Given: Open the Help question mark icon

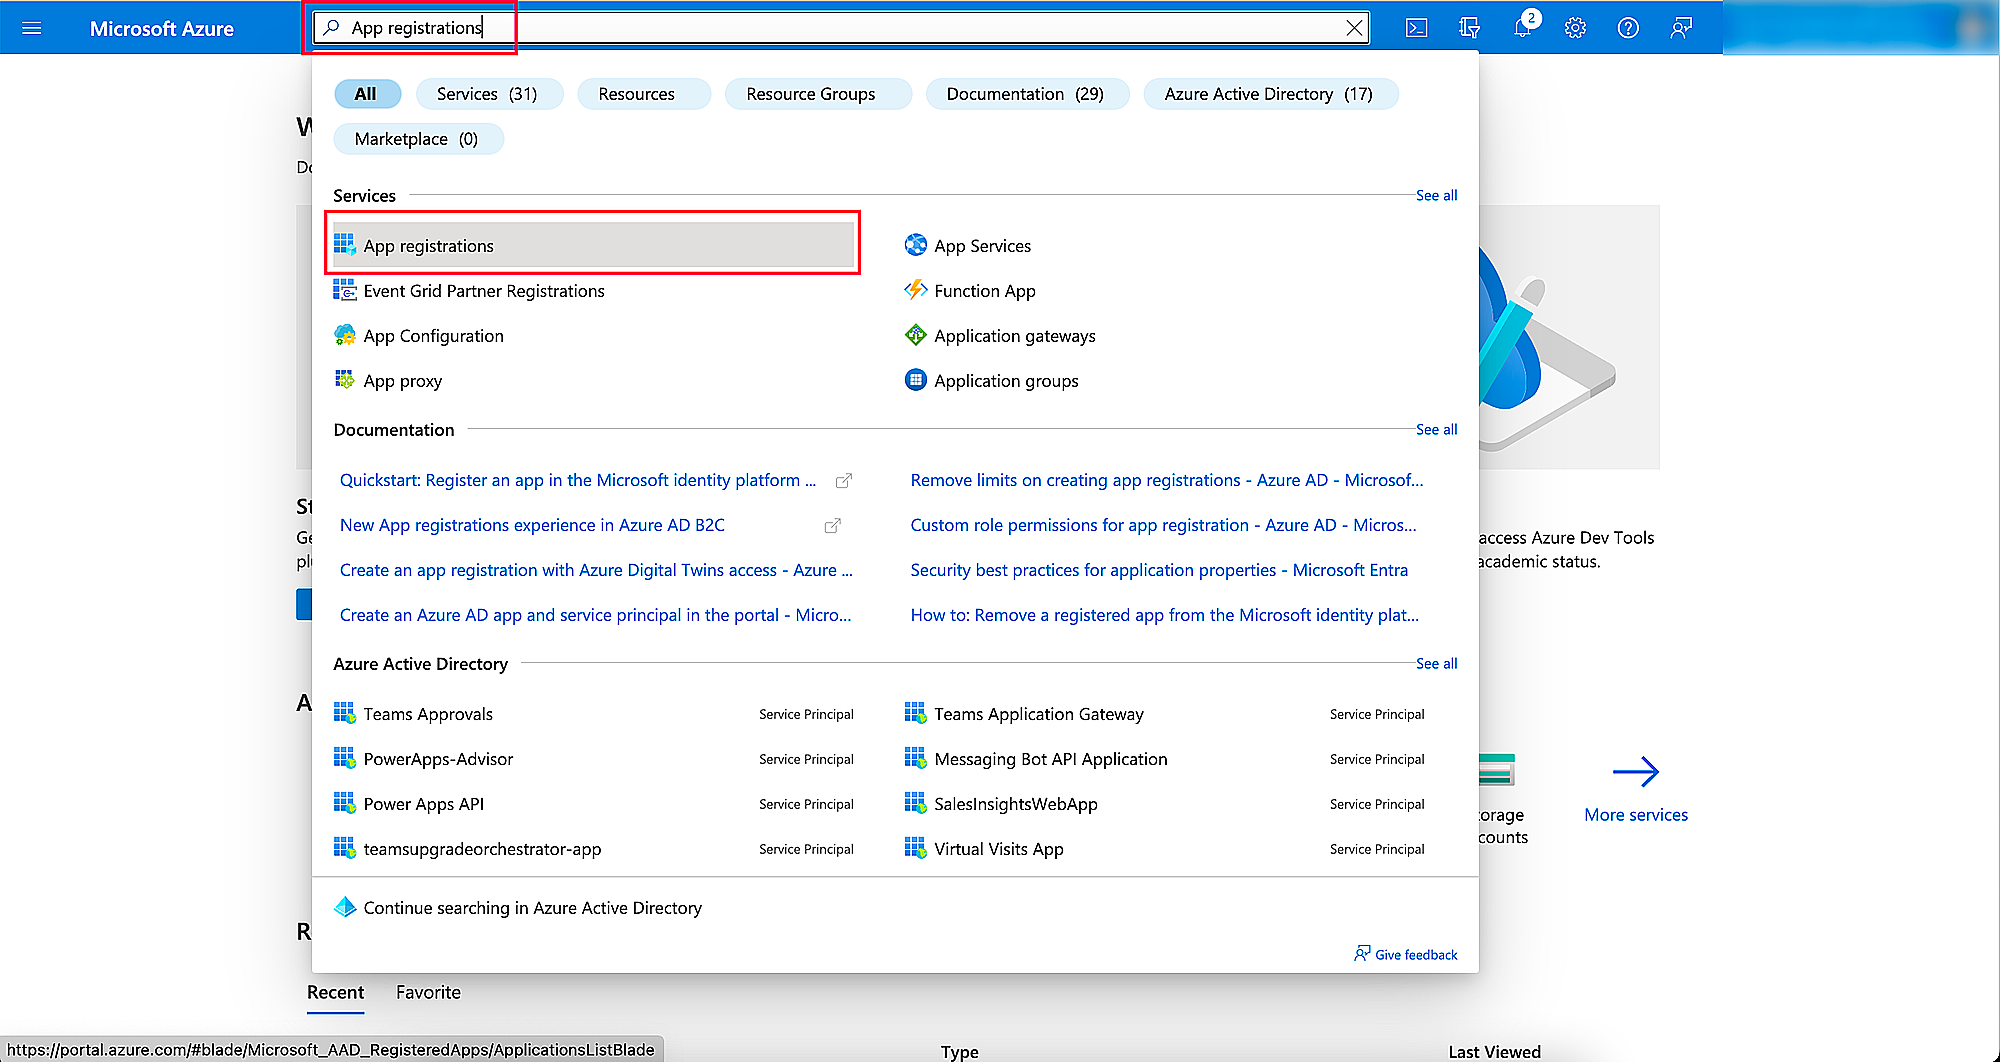Looking at the screenshot, I should pos(1628,28).
